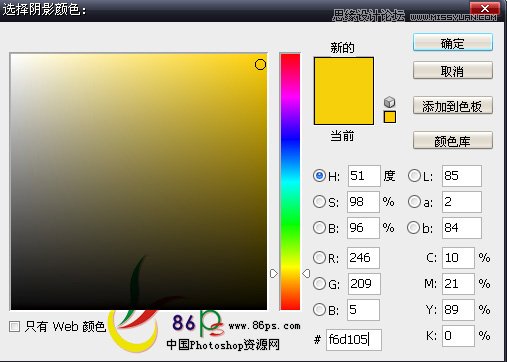Enable the 只有 Web 颜色 checkbox

point(14,326)
